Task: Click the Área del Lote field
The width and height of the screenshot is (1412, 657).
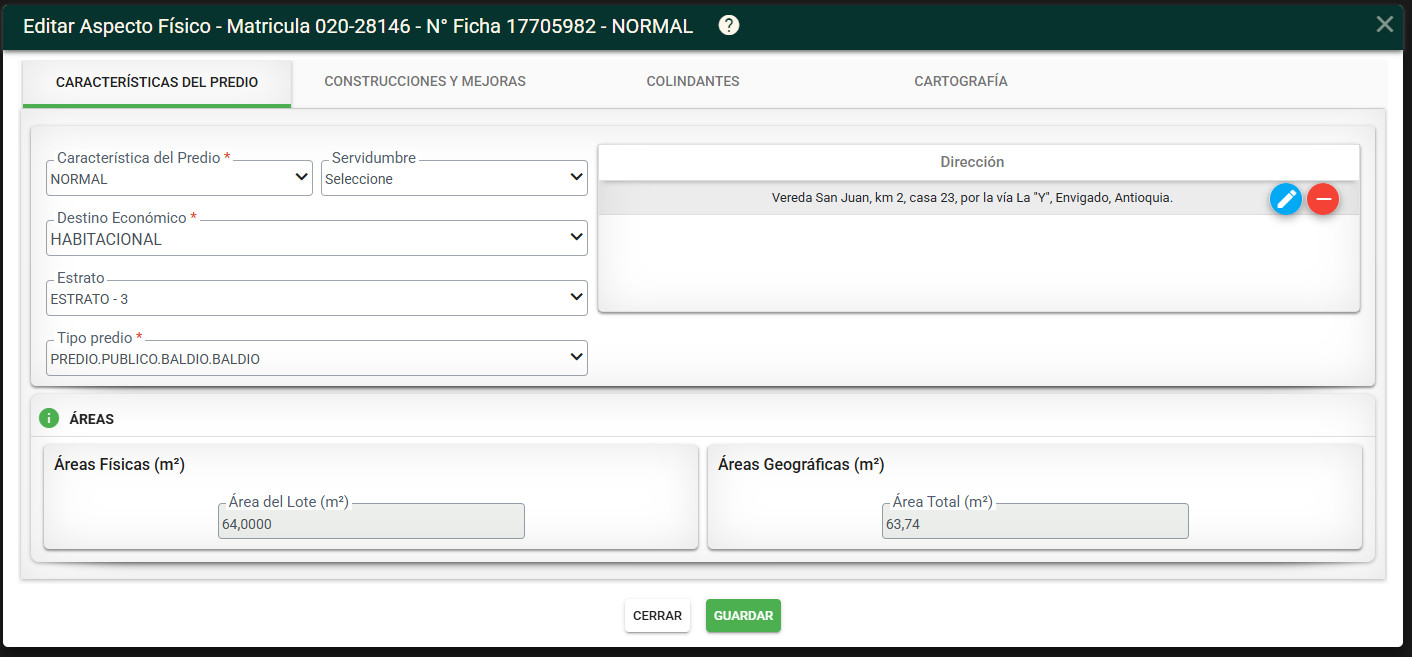Action: [371, 521]
